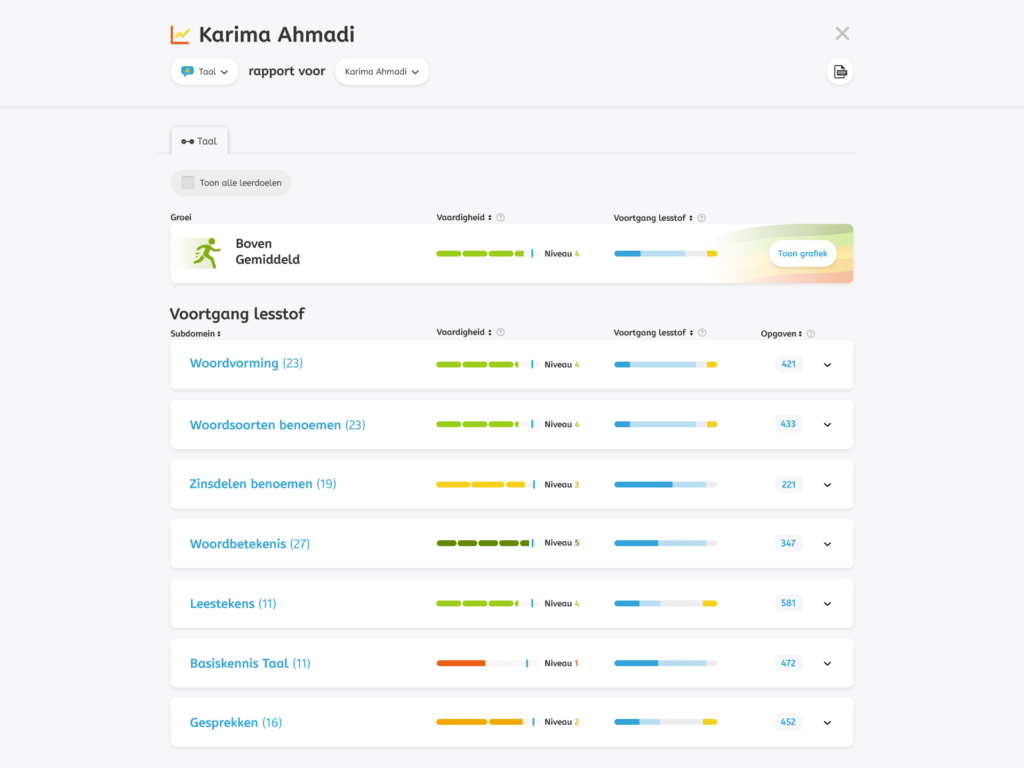This screenshot has height=768, width=1024.
Task: Expand the Basiskennis Taal row chevron
Action: coord(827,664)
